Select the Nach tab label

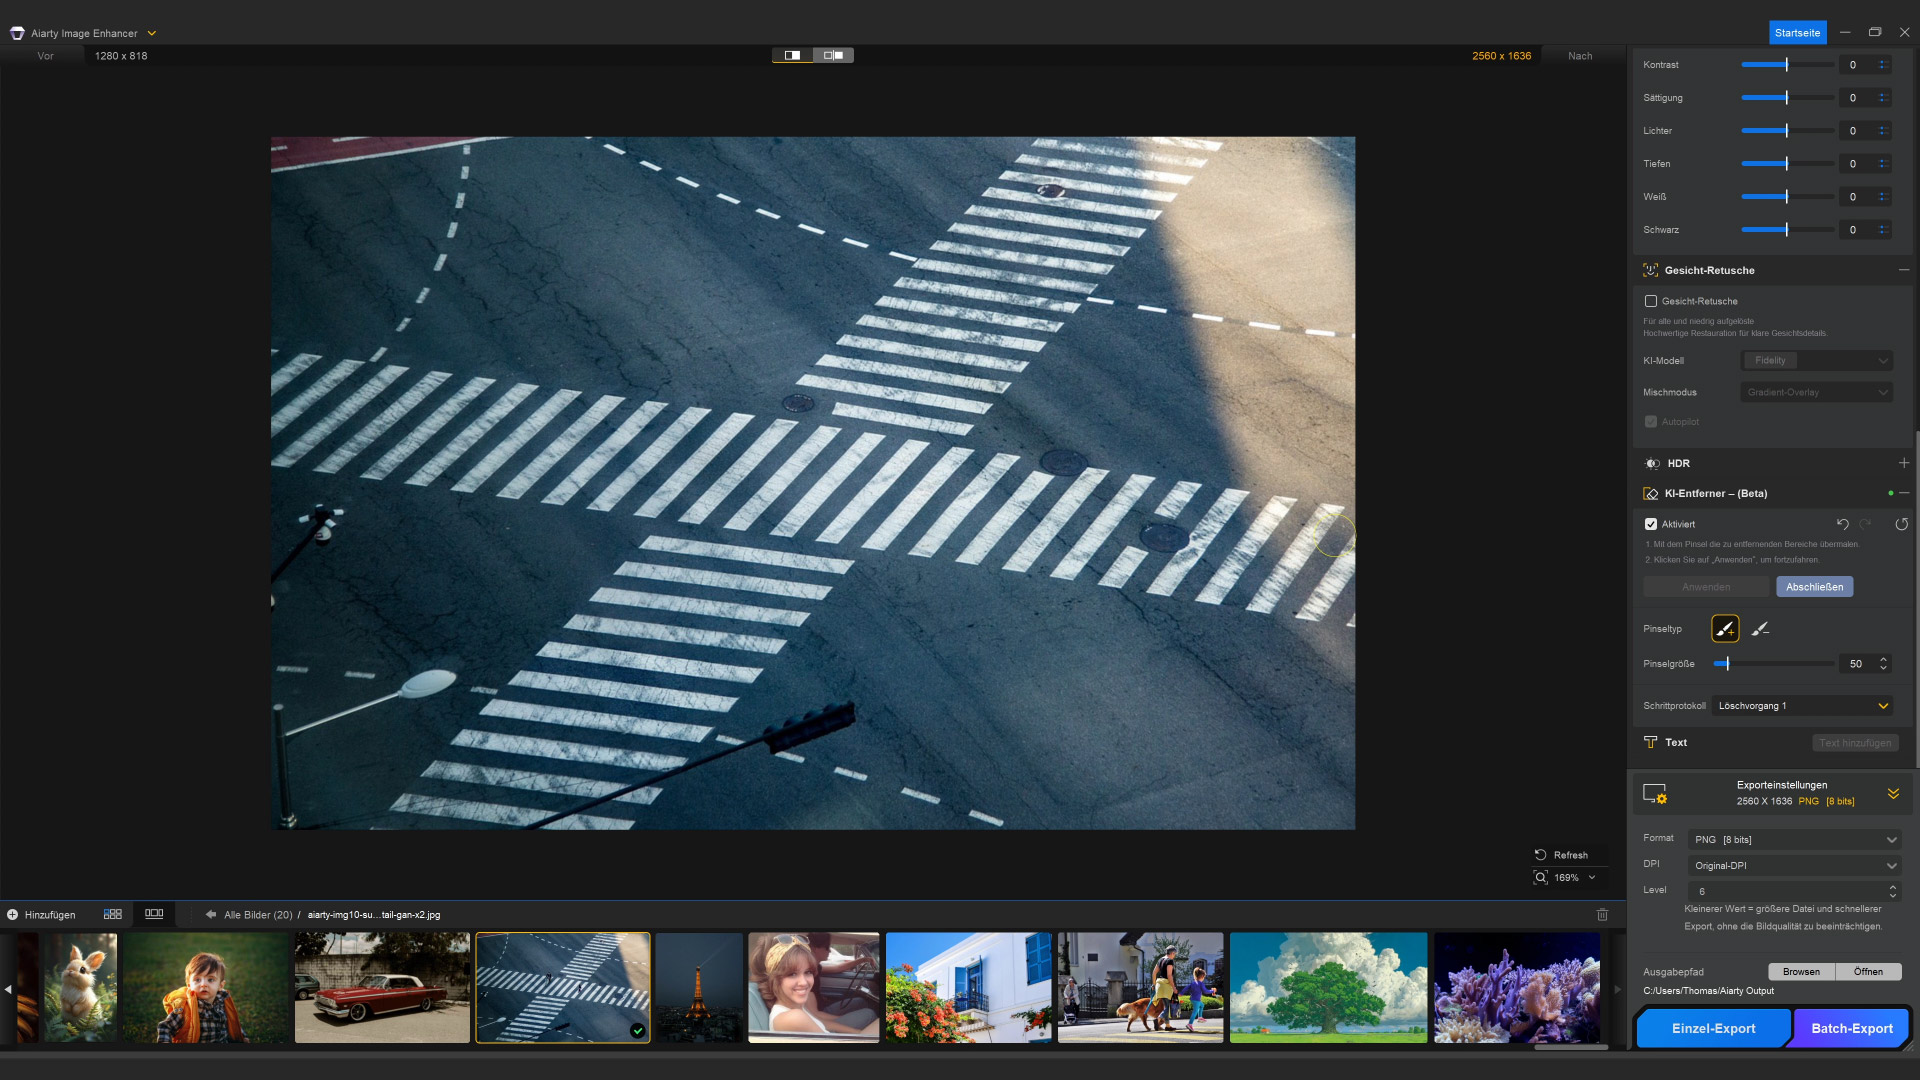click(x=1580, y=56)
